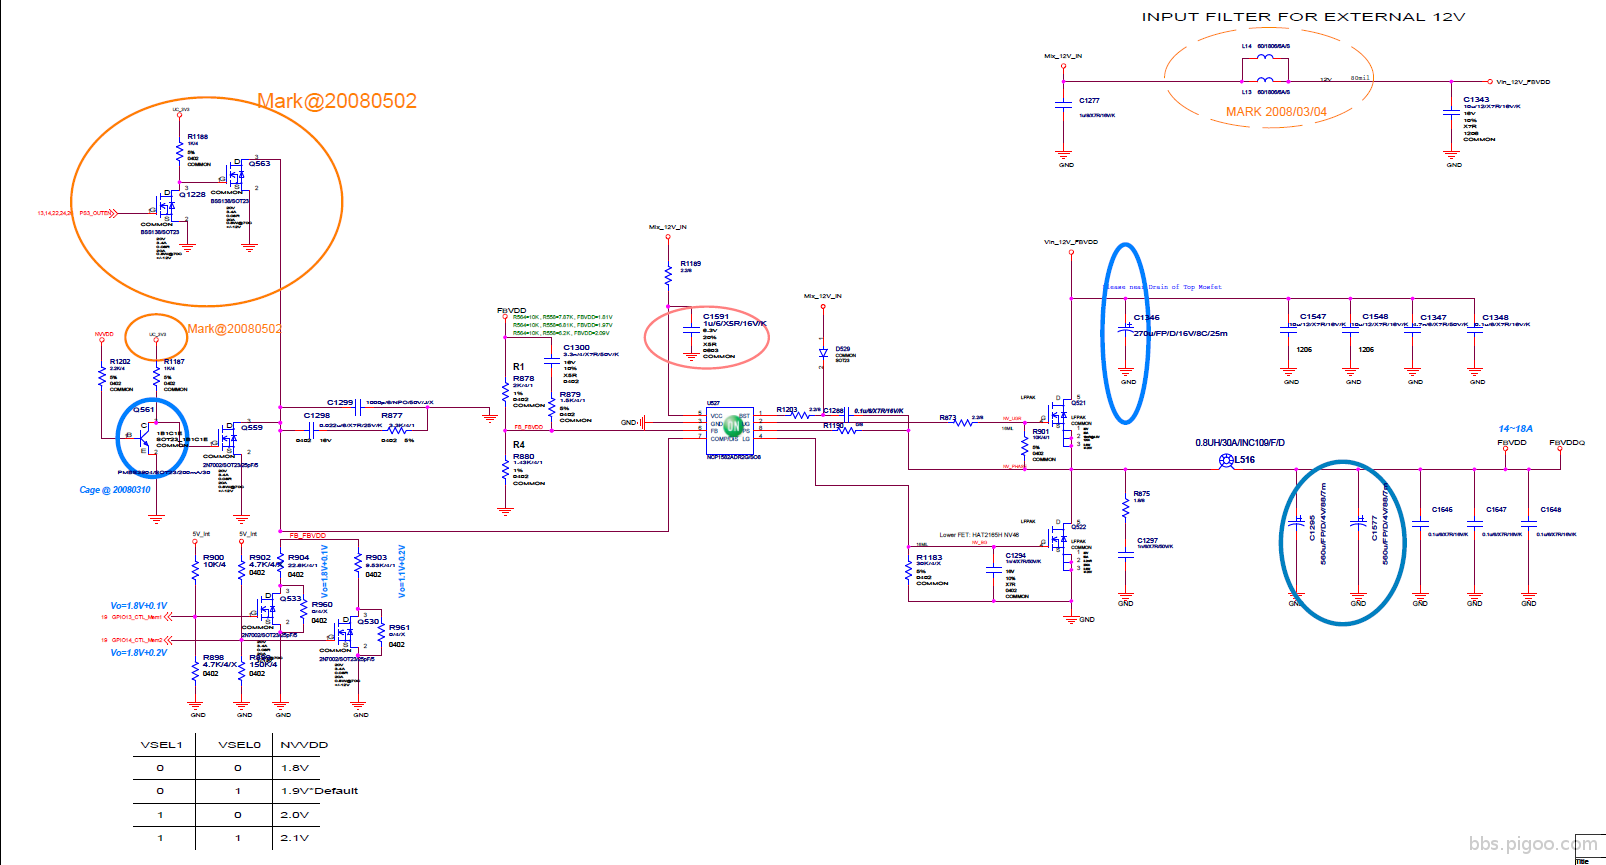Image resolution: width=1606 pixels, height=865 pixels.
Task: Select the vertical "Vo=1.1V+0.2V" label
Action: coord(402,572)
